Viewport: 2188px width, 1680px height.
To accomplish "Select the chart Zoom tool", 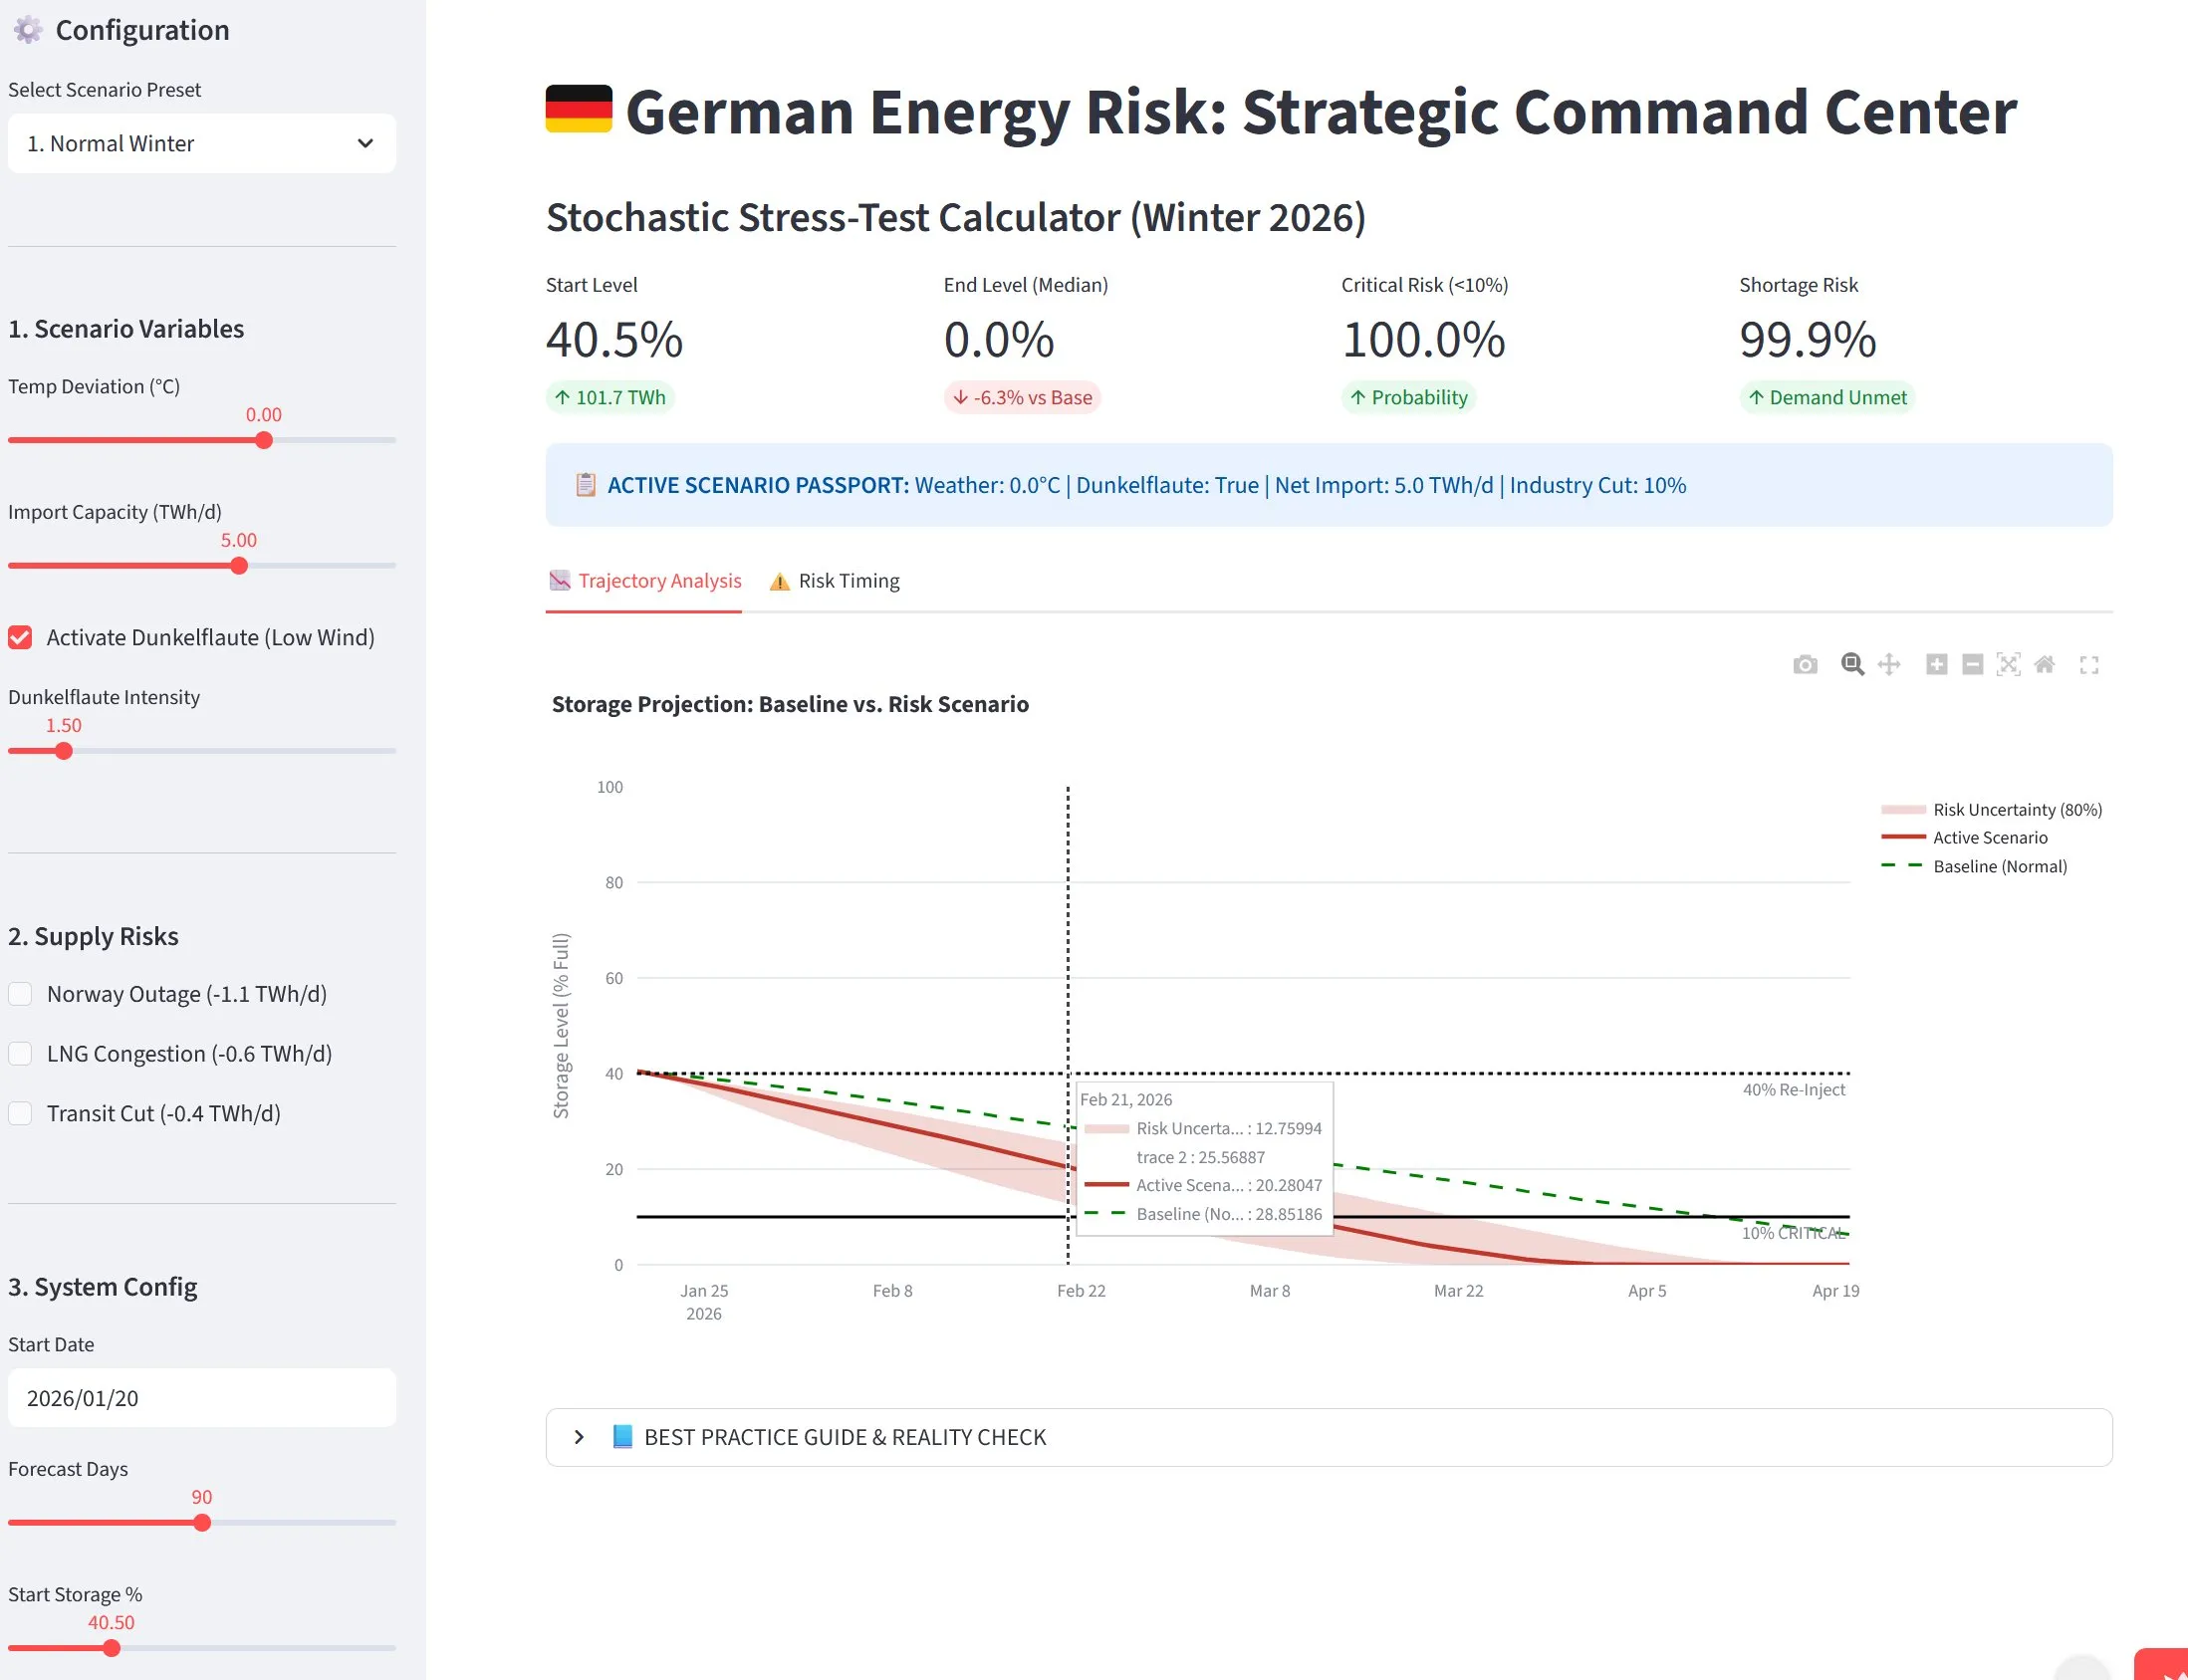I will (1852, 665).
